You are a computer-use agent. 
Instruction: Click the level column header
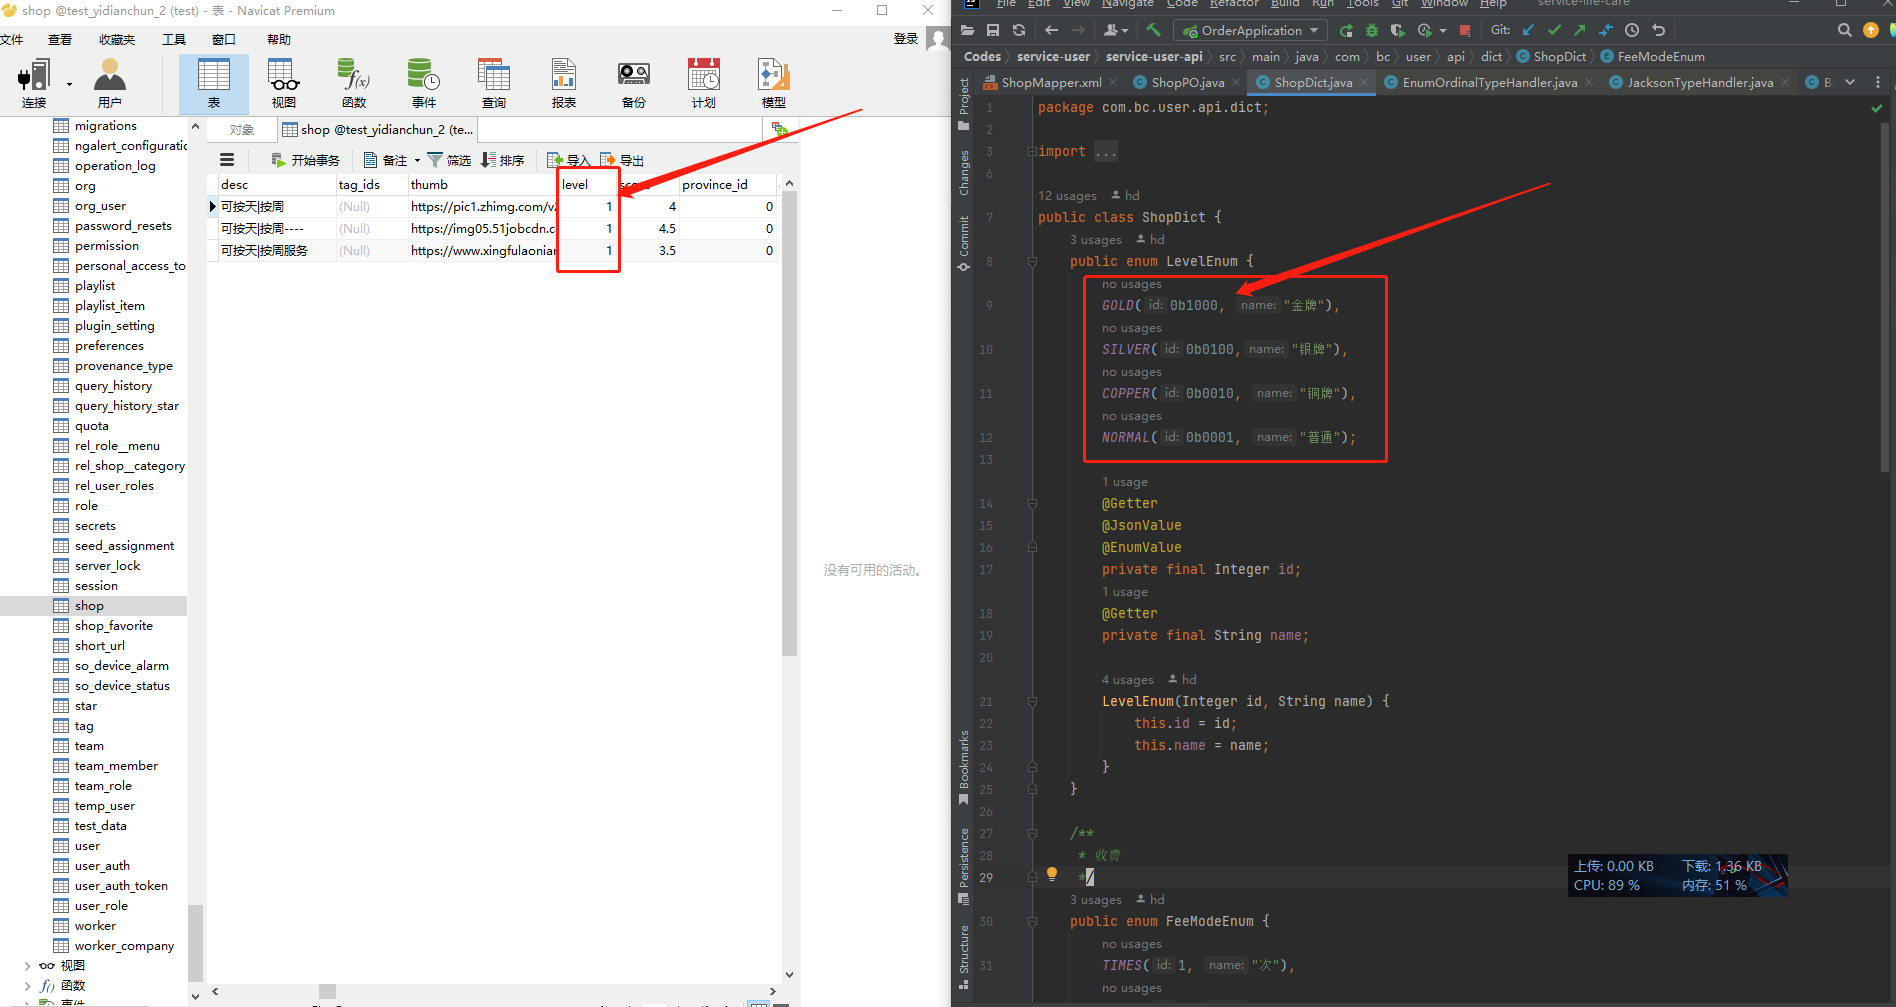coord(588,185)
